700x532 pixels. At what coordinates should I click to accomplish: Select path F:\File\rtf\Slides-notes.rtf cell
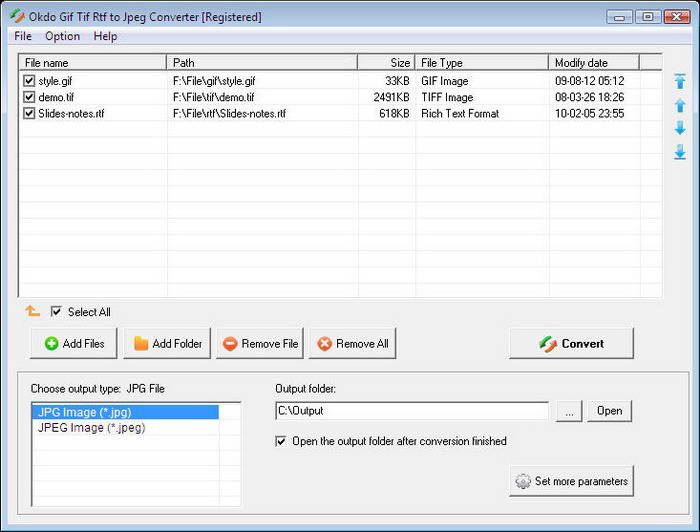(x=229, y=113)
